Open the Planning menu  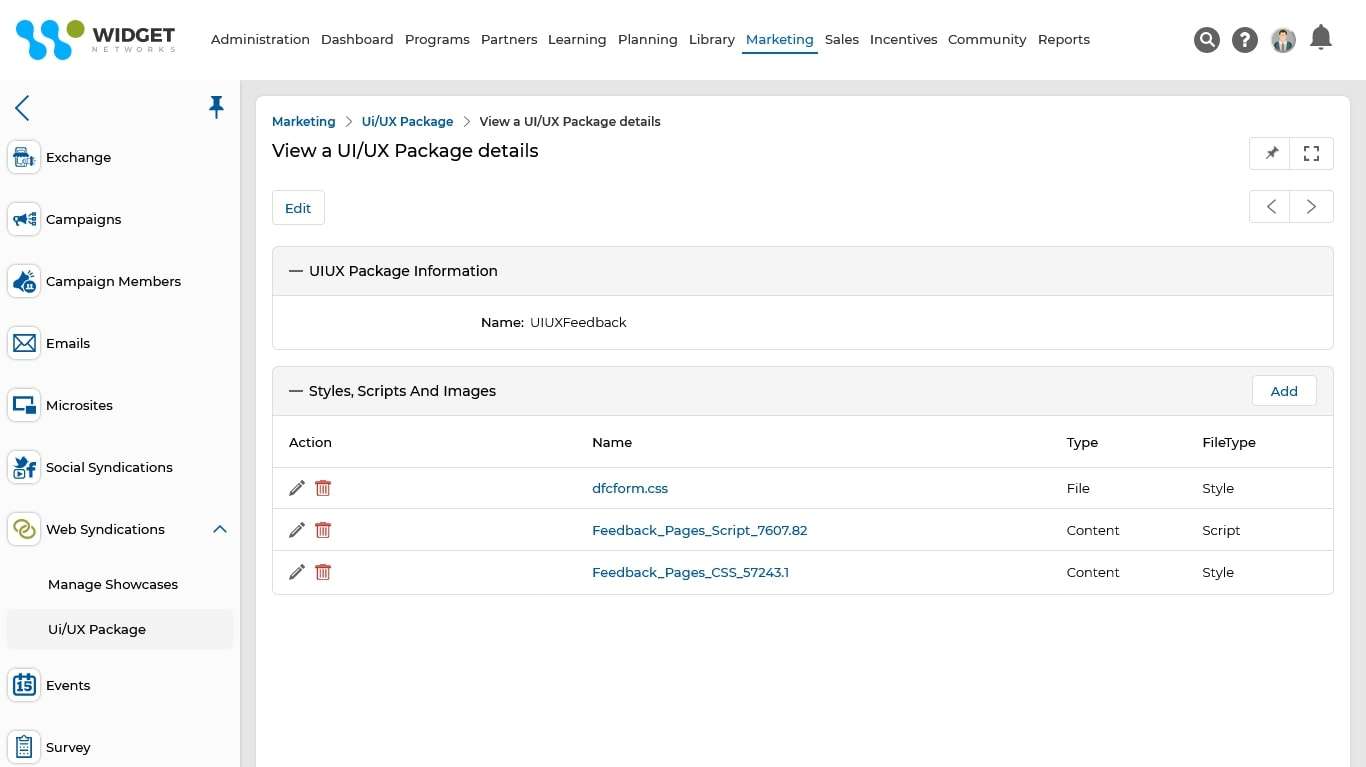(x=648, y=39)
